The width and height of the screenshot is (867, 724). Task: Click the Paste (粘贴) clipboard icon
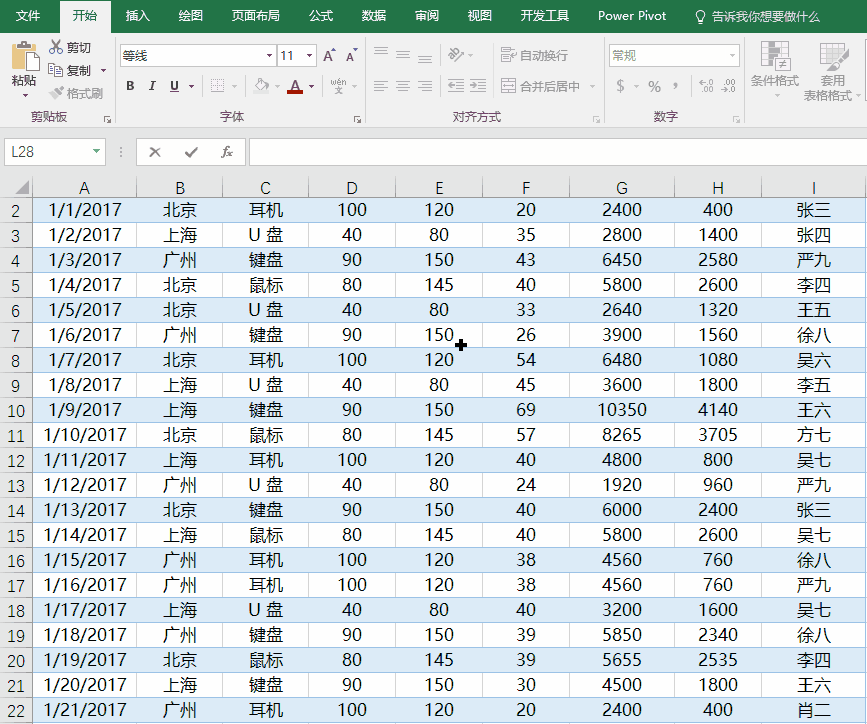coord(24,56)
